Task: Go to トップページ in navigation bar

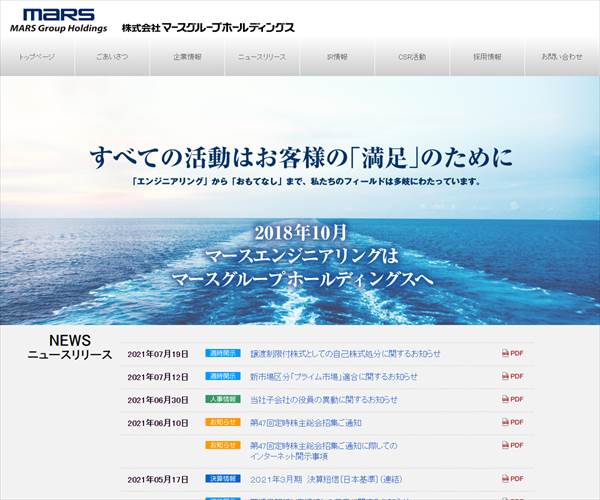Action: (x=37, y=57)
